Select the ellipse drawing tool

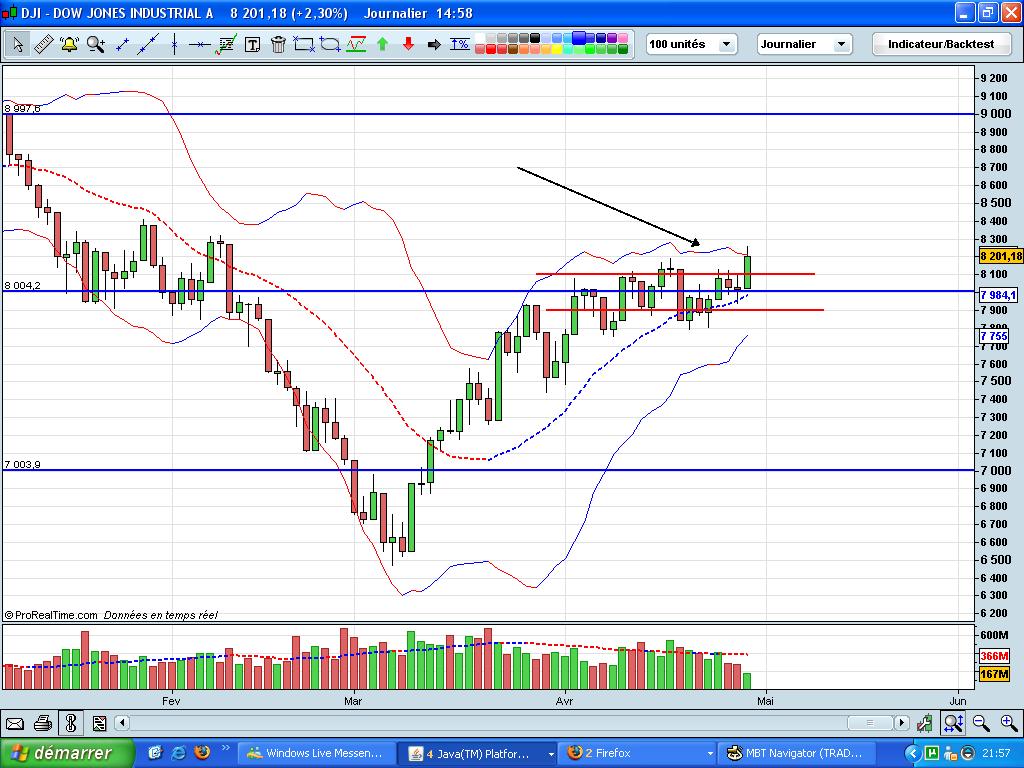(x=330, y=44)
